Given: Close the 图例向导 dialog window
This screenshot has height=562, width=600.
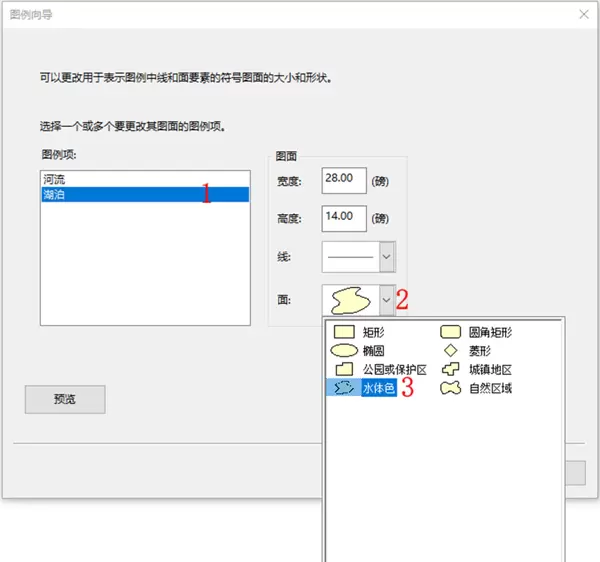Looking at the screenshot, I should 583,14.
